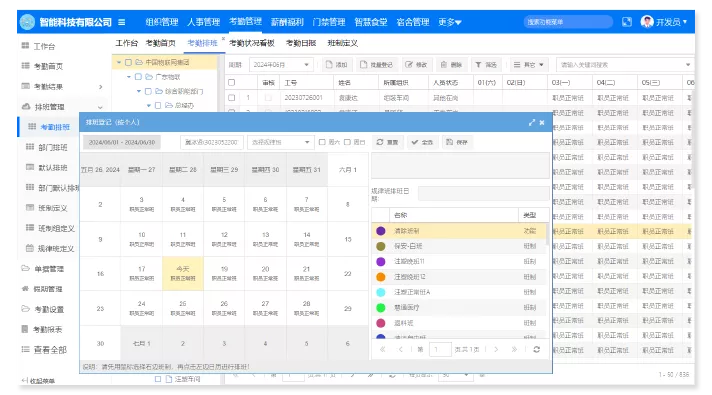
Task: Click the keyword search field in toolbar
Action: (625, 65)
